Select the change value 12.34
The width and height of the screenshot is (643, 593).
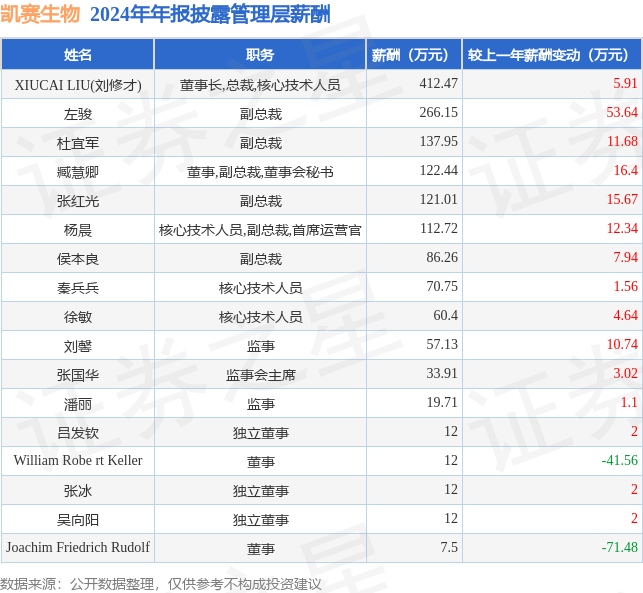pyautogui.click(x=622, y=228)
